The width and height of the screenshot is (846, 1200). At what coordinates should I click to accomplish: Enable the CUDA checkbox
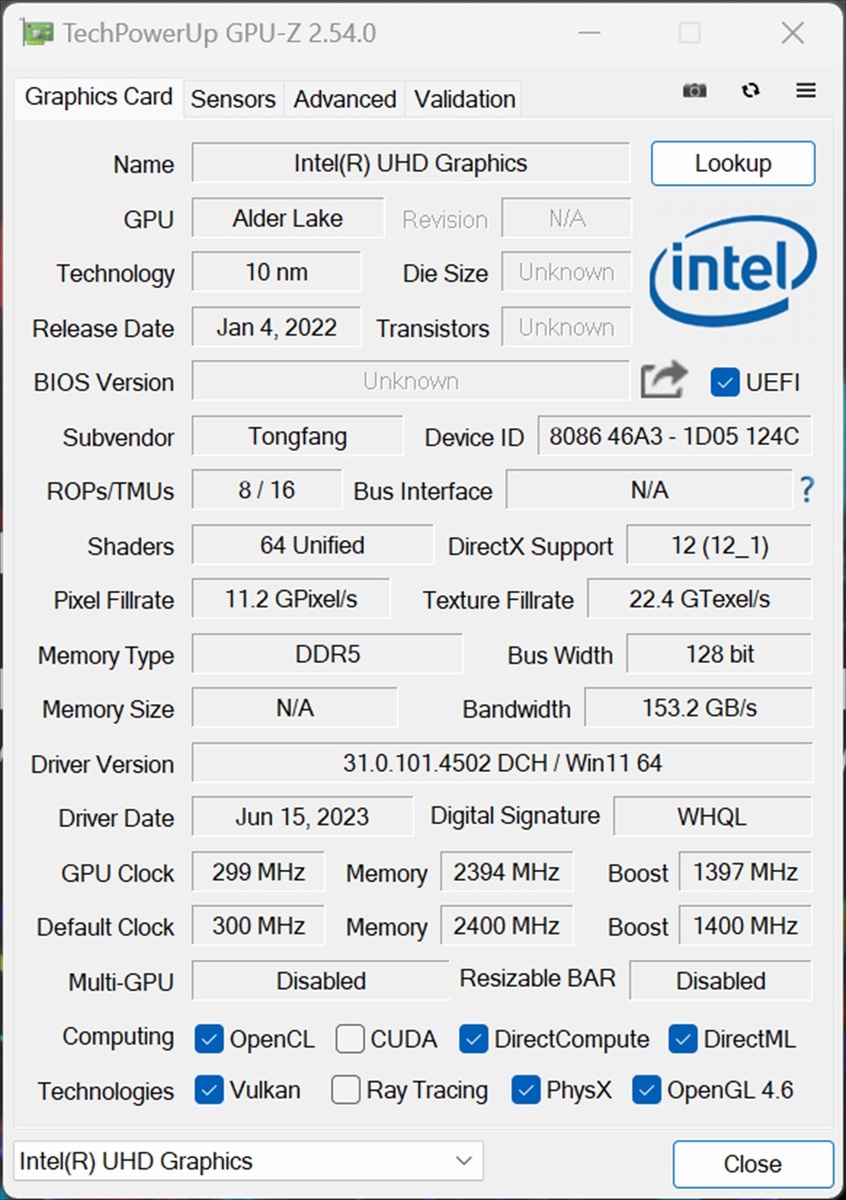point(350,1040)
